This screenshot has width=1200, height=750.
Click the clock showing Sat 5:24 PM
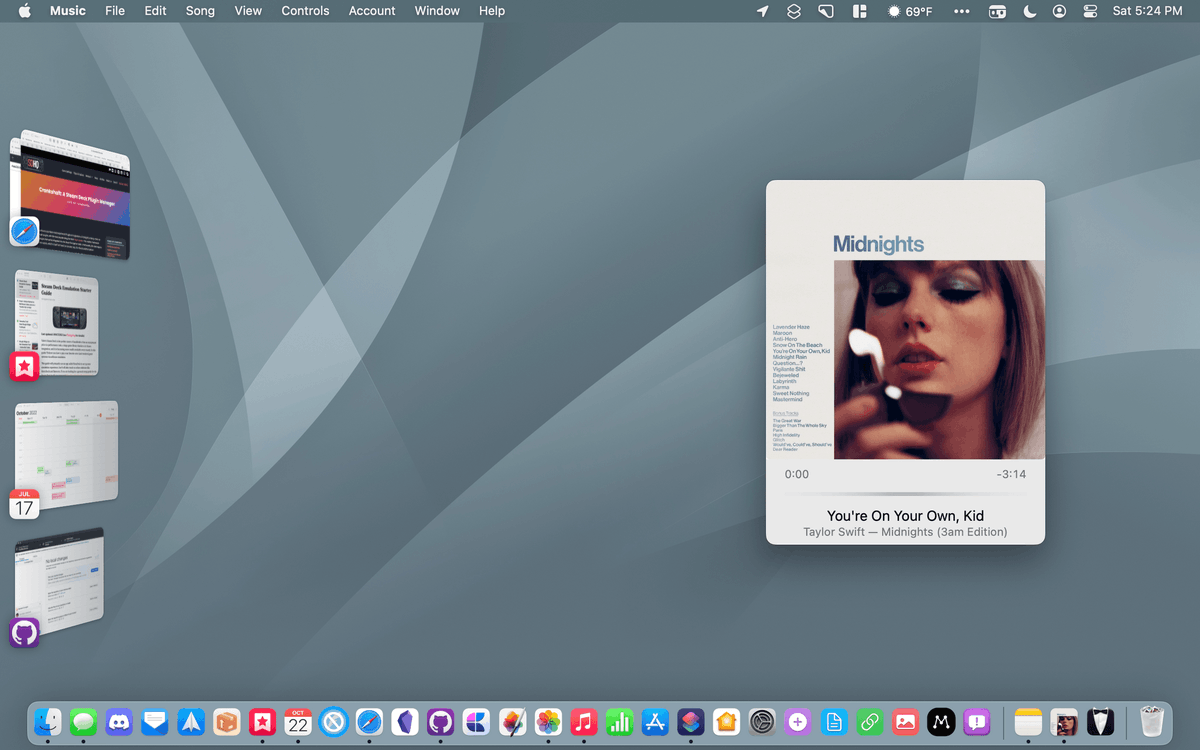[1147, 11]
